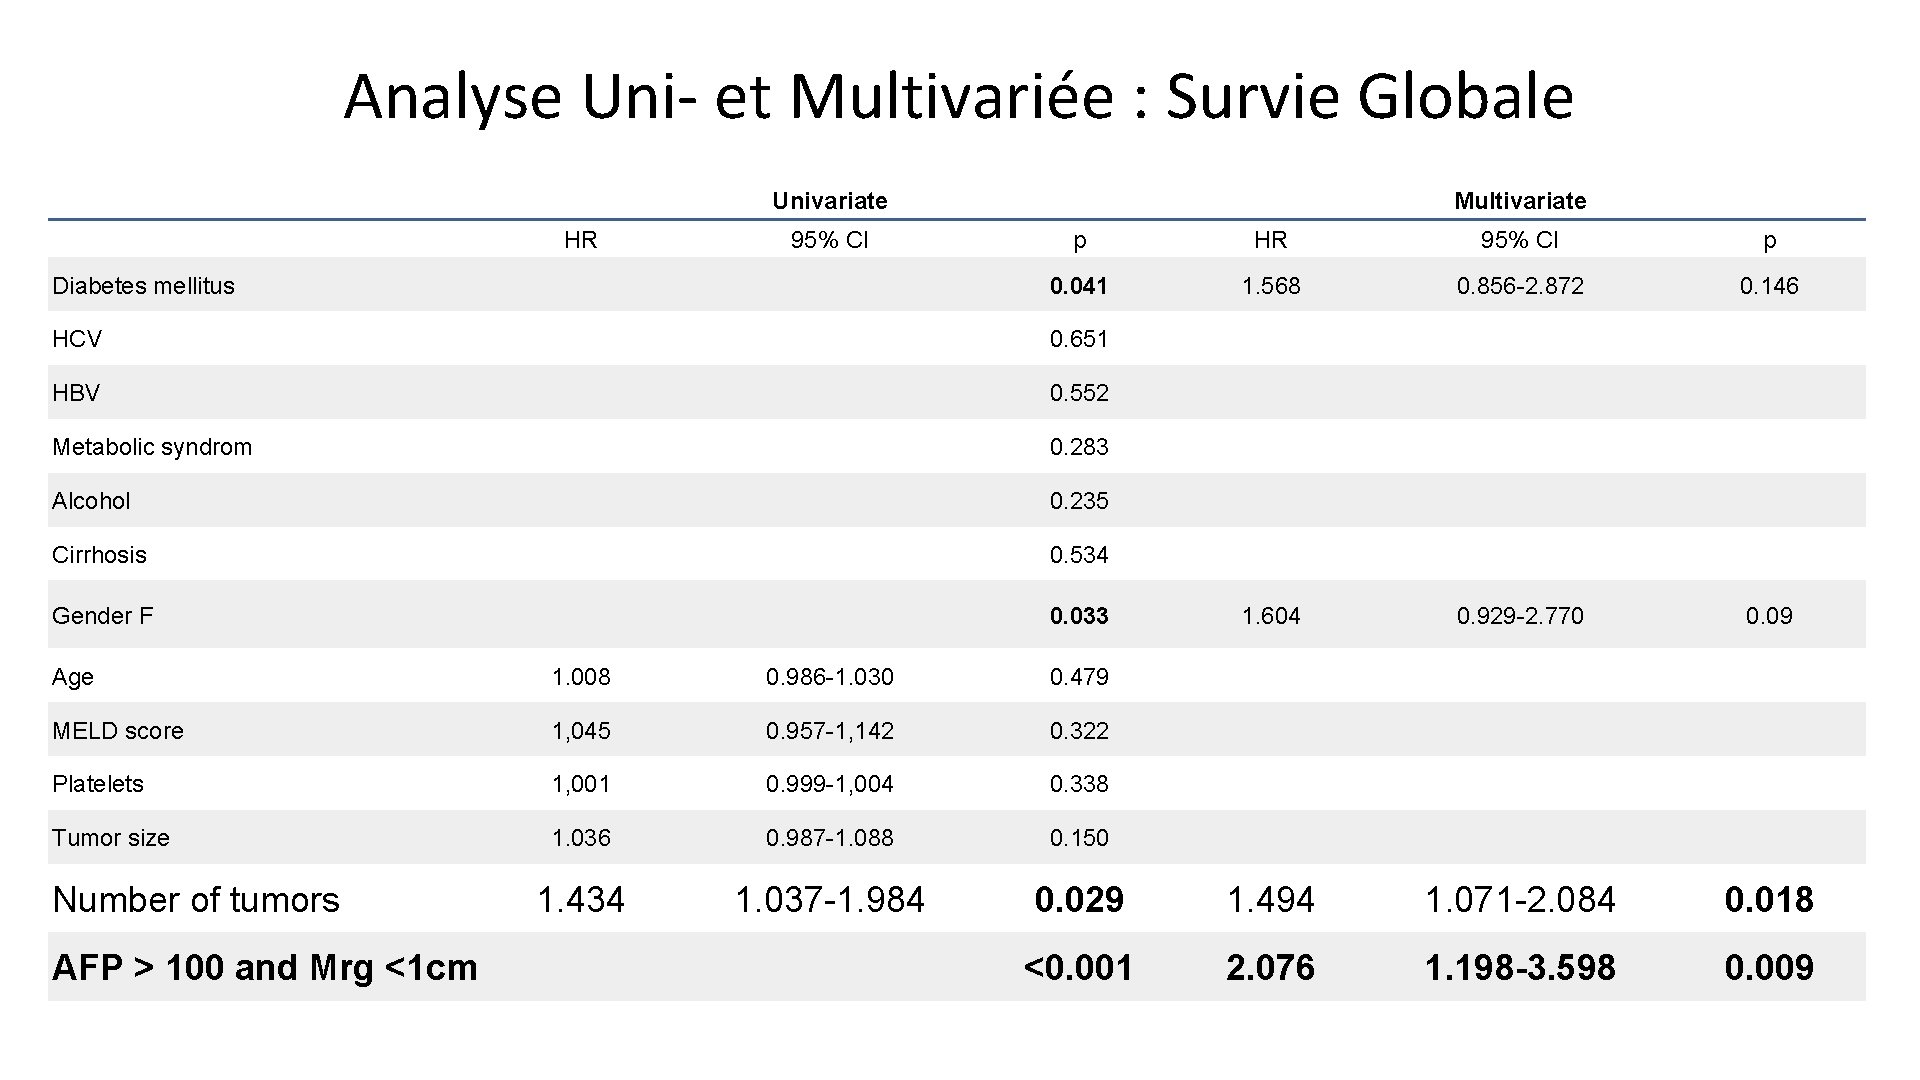Click the Metabolic syndrom row label
Viewport: 1920px width, 1080px height.
pyautogui.click(x=151, y=447)
